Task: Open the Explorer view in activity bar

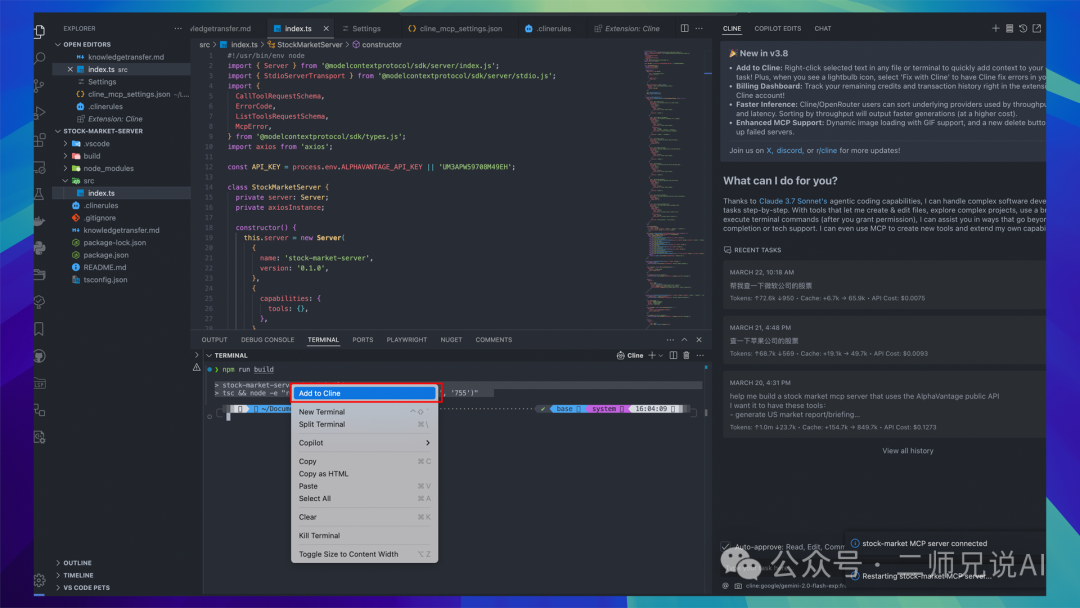Action: (x=40, y=31)
